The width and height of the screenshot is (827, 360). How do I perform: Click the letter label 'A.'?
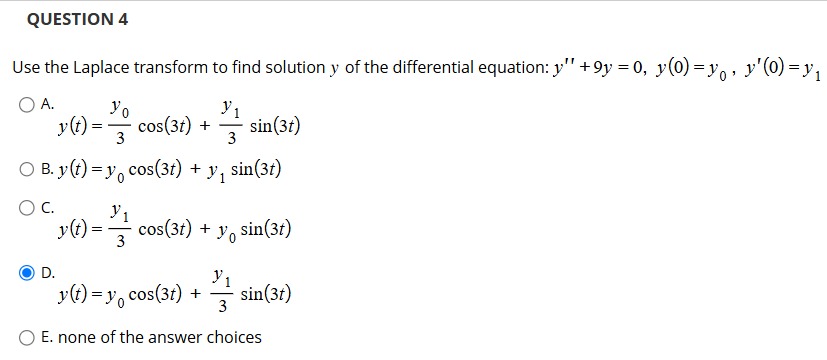click(48, 105)
